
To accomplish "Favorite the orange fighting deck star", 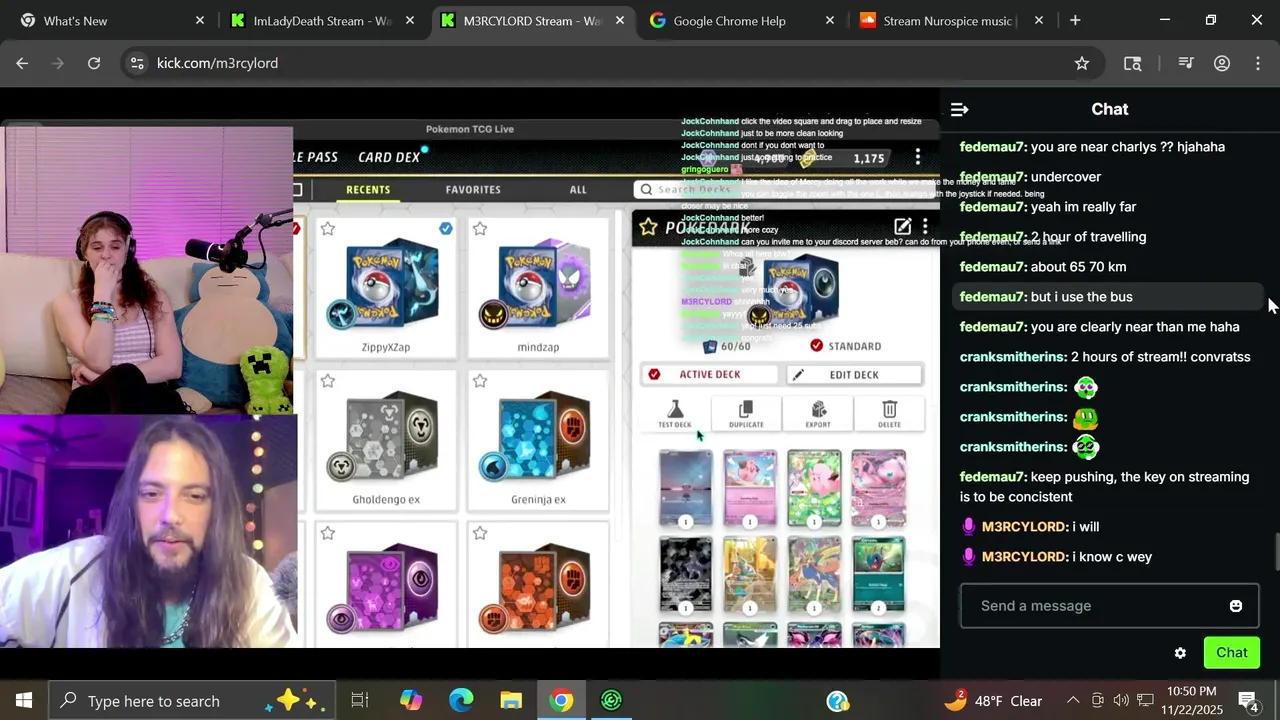I will click(x=480, y=533).
